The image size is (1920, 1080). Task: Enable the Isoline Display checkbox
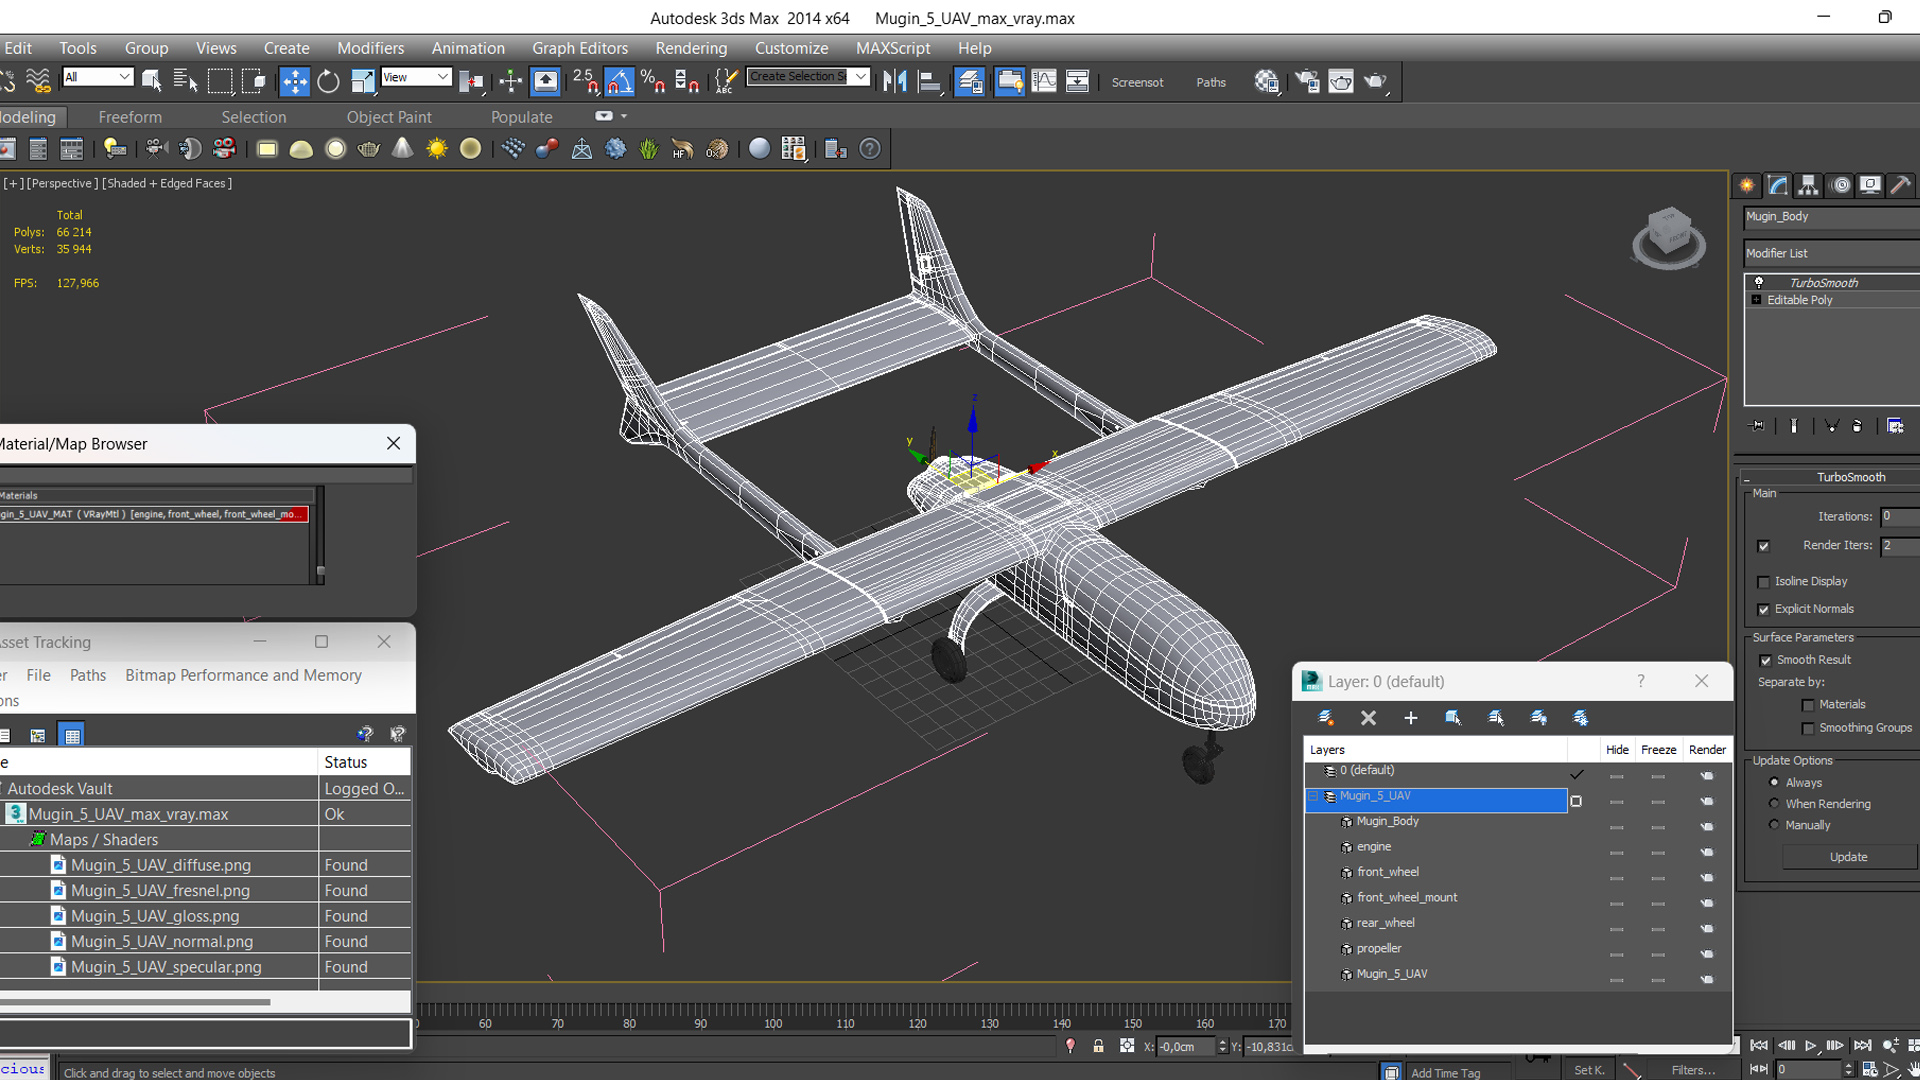point(1764,582)
